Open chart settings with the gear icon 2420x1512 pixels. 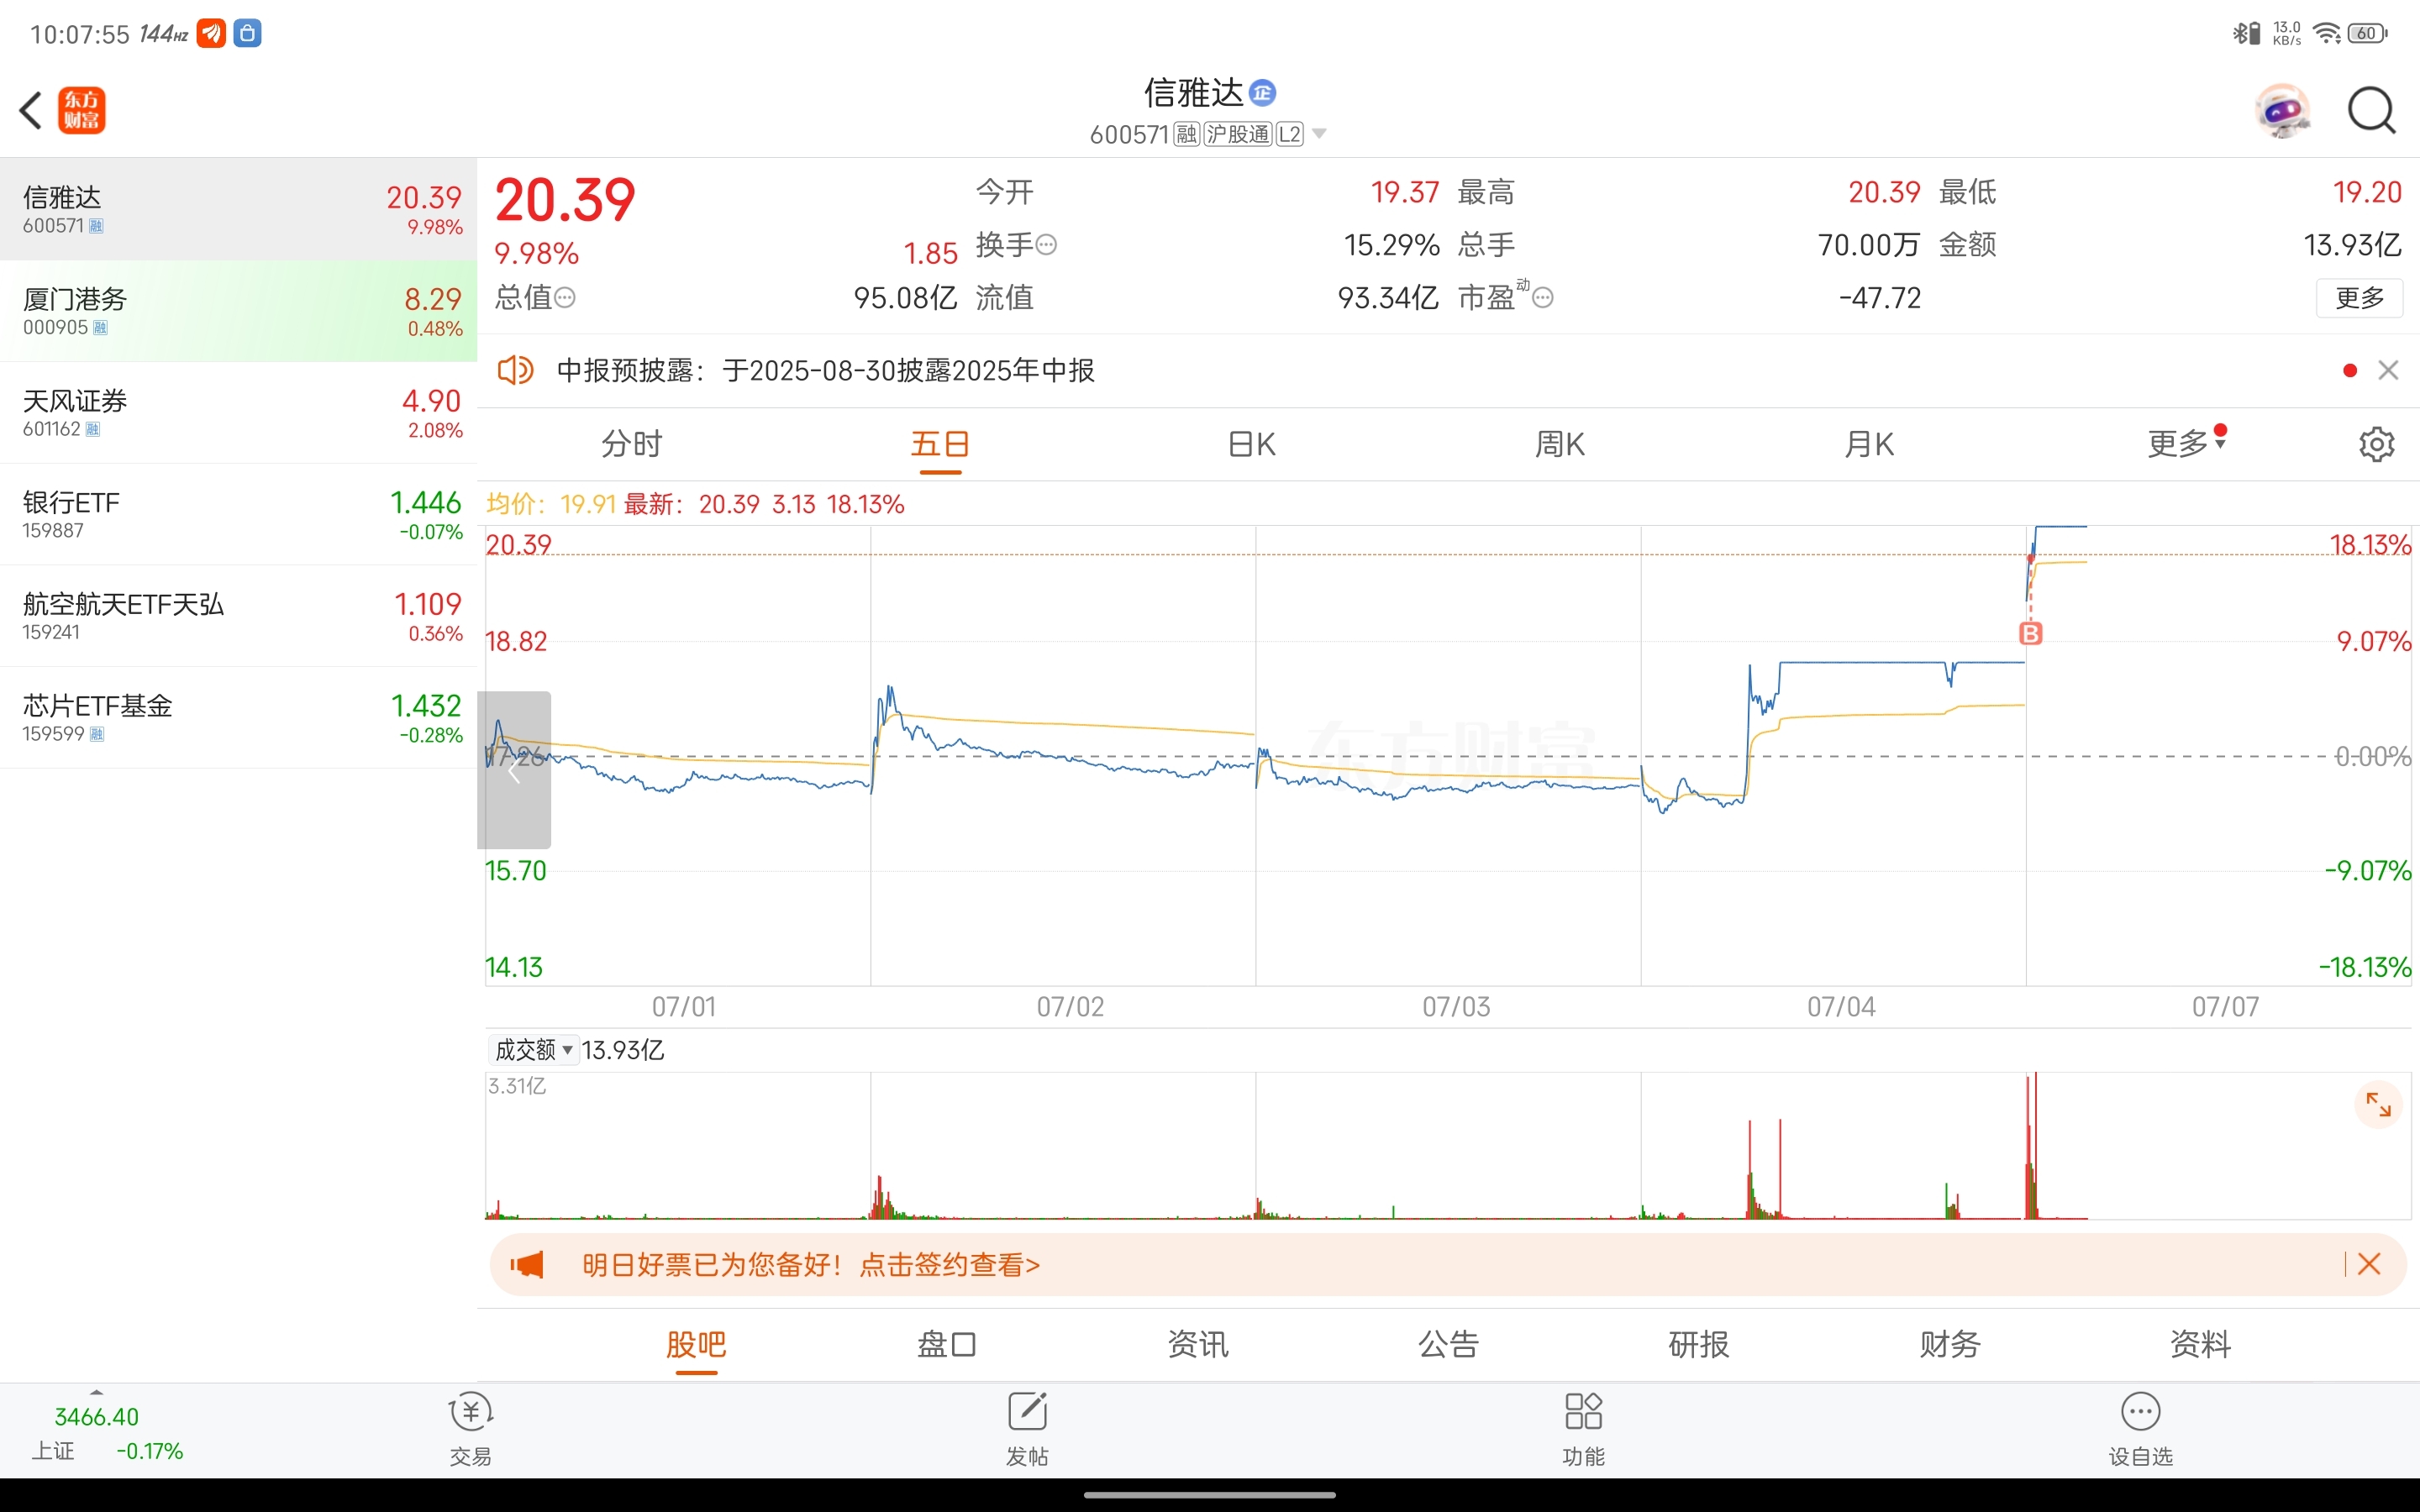2377,444
